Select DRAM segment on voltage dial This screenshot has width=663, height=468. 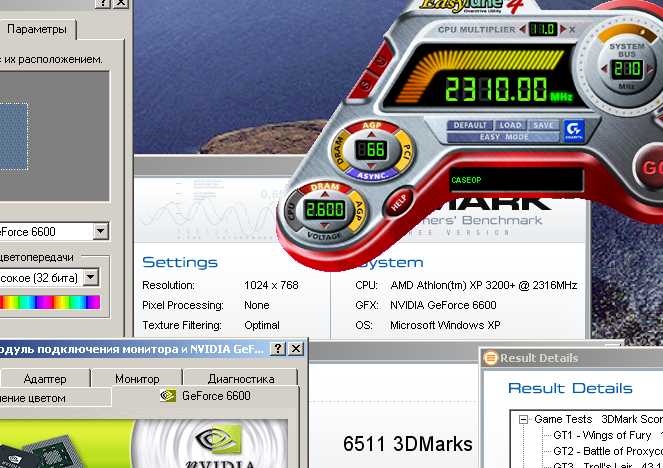323,187
